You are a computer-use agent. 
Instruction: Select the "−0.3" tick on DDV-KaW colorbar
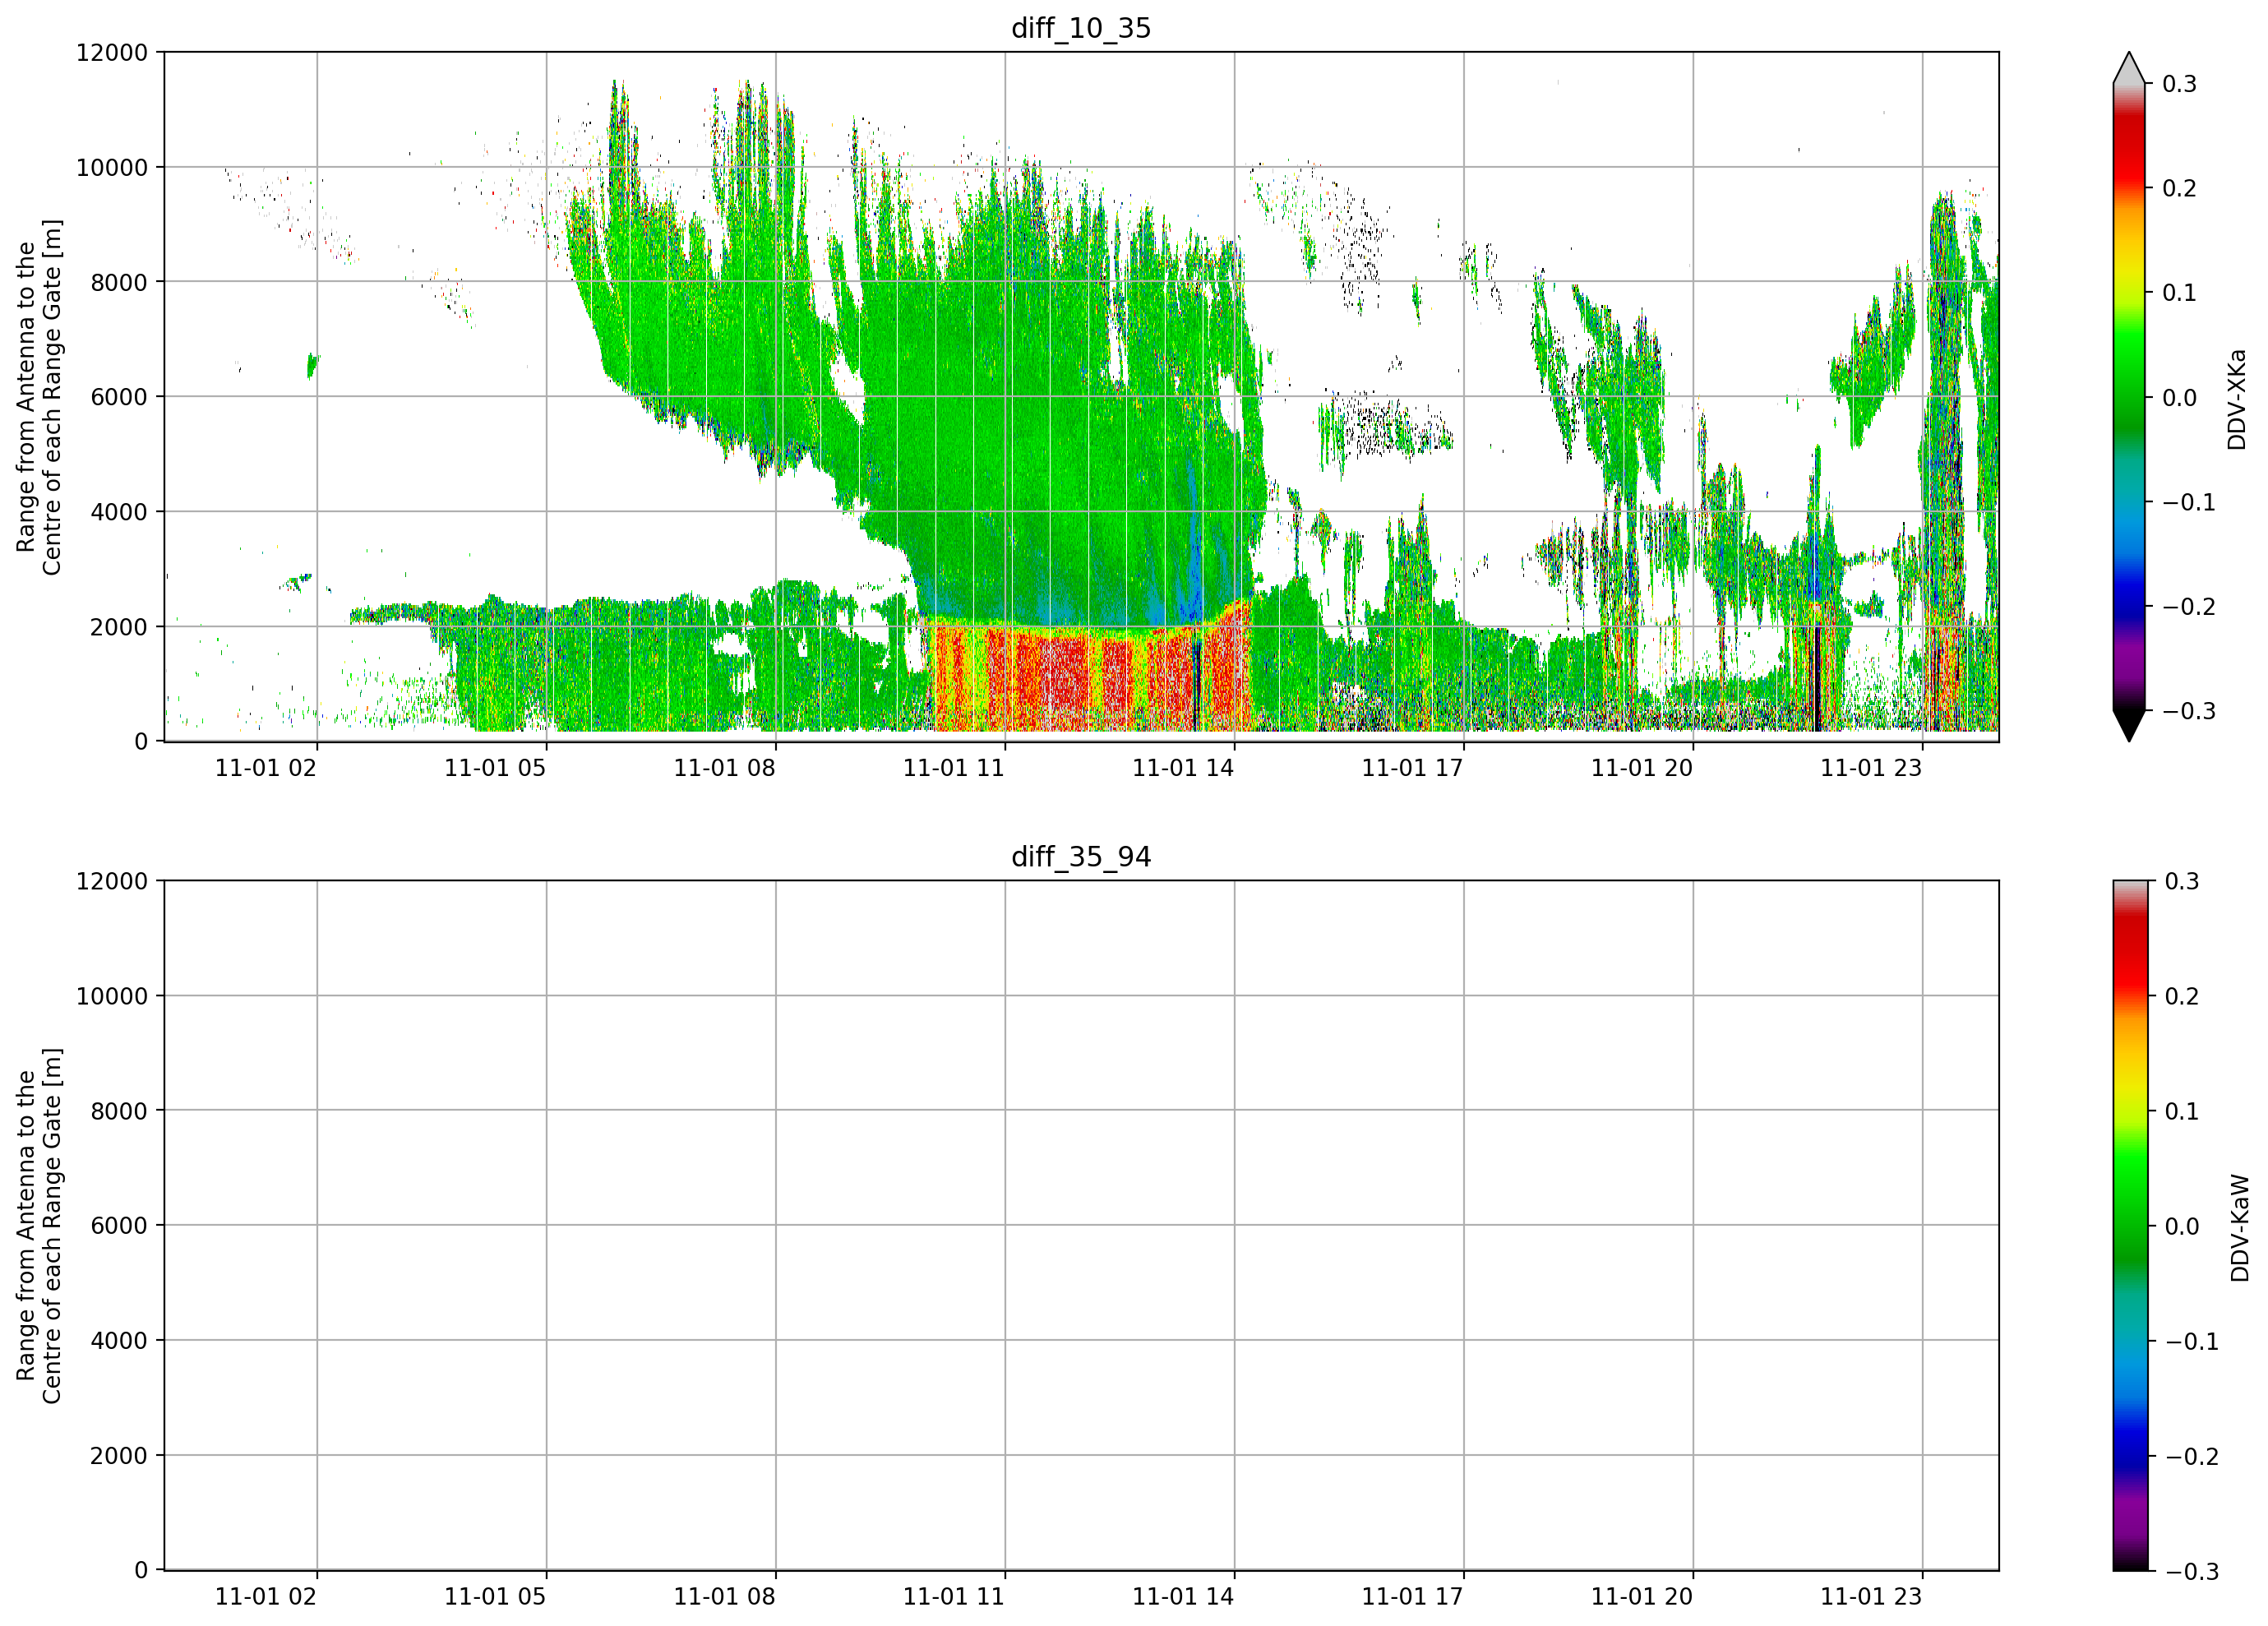coord(2192,1572)
